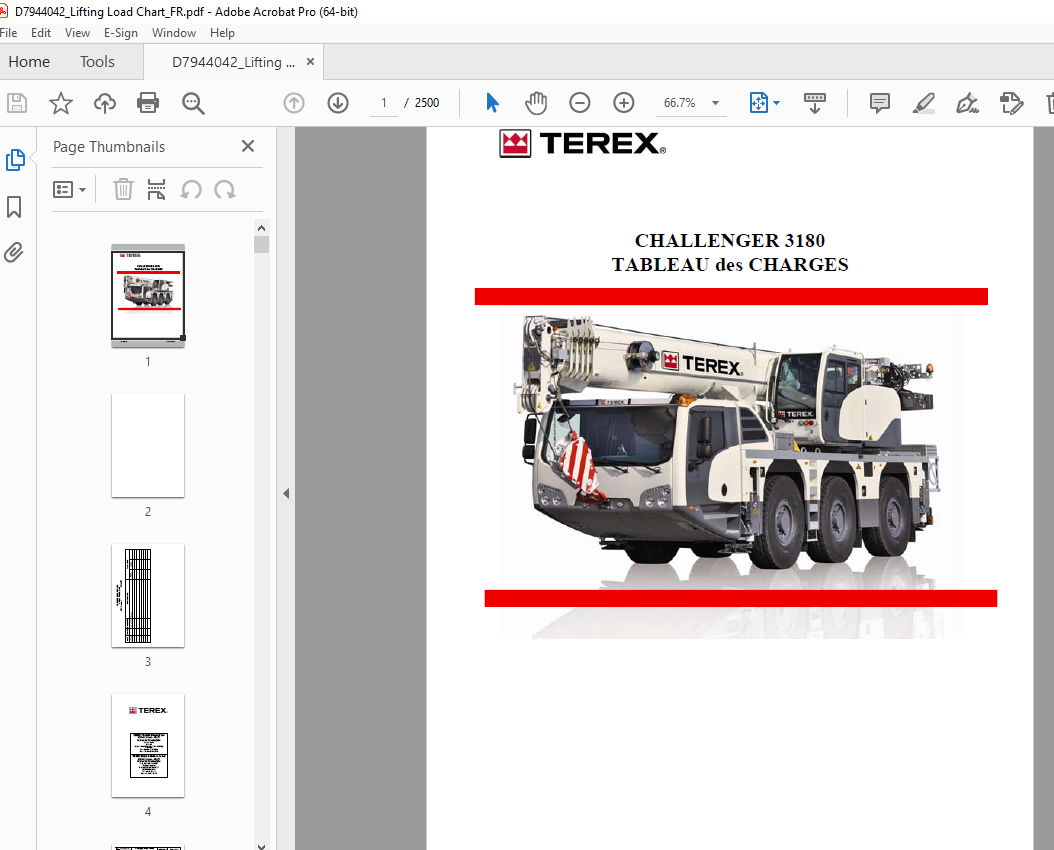Select page 4 thumbnail
Viewport: 1054px width, 850px height.
point(148,745)
